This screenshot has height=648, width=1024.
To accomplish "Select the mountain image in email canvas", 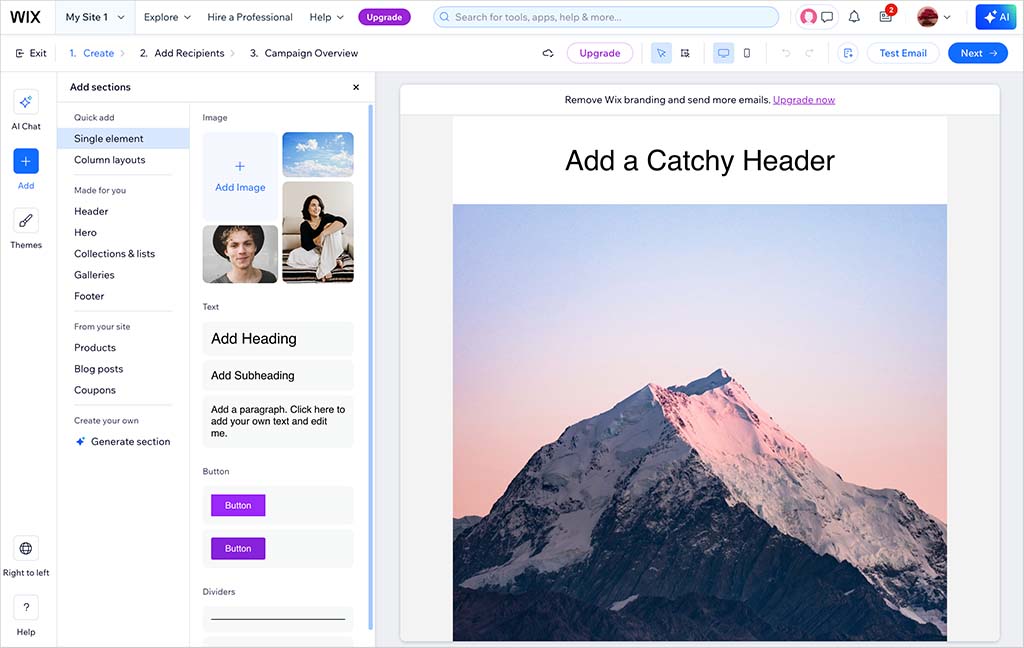I will pyautogui.click(x=699, y=423).
